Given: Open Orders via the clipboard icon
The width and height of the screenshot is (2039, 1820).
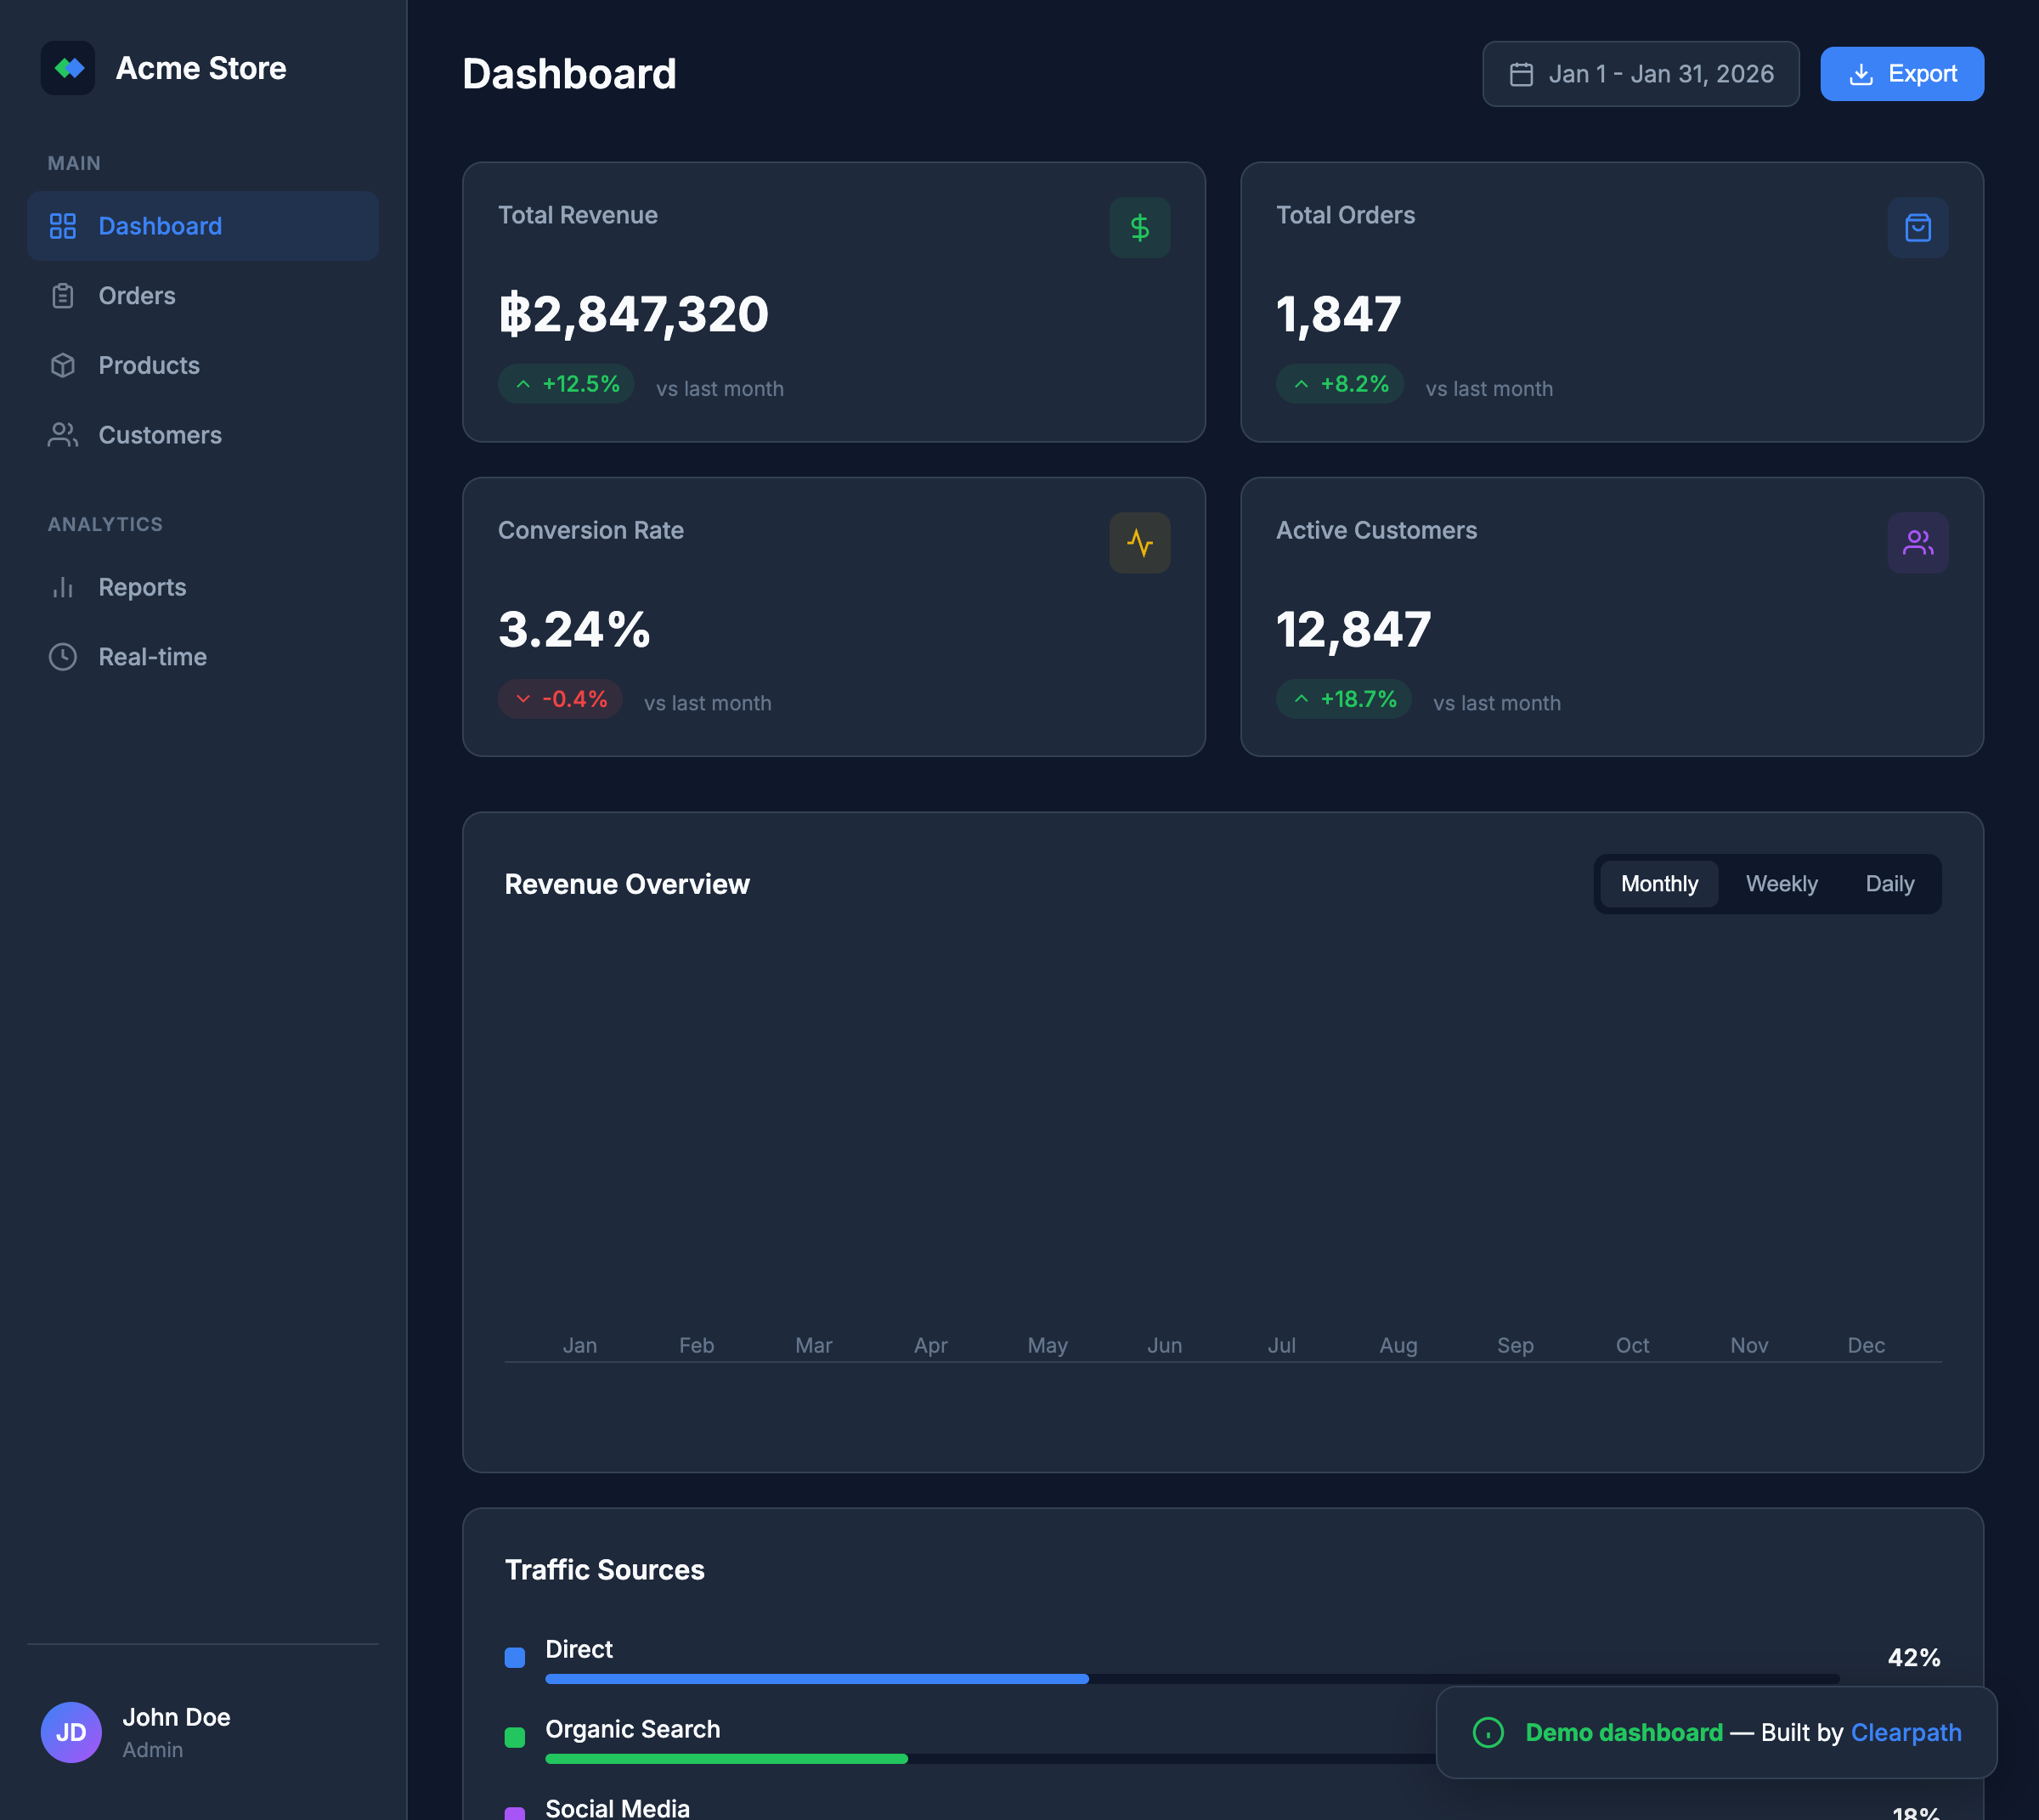Looking at the screenshot, I should pos(63,296).
